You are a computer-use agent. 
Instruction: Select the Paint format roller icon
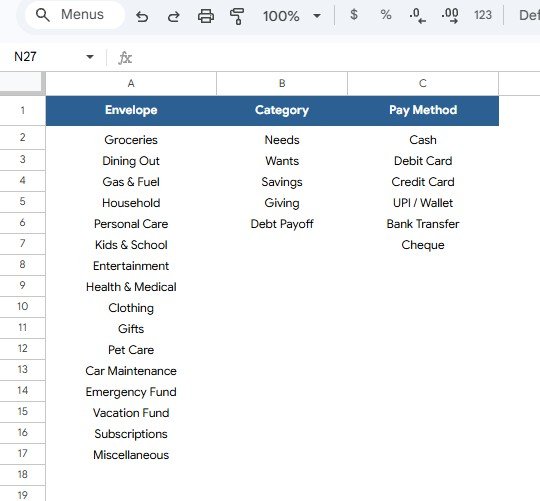click(237, 16)
